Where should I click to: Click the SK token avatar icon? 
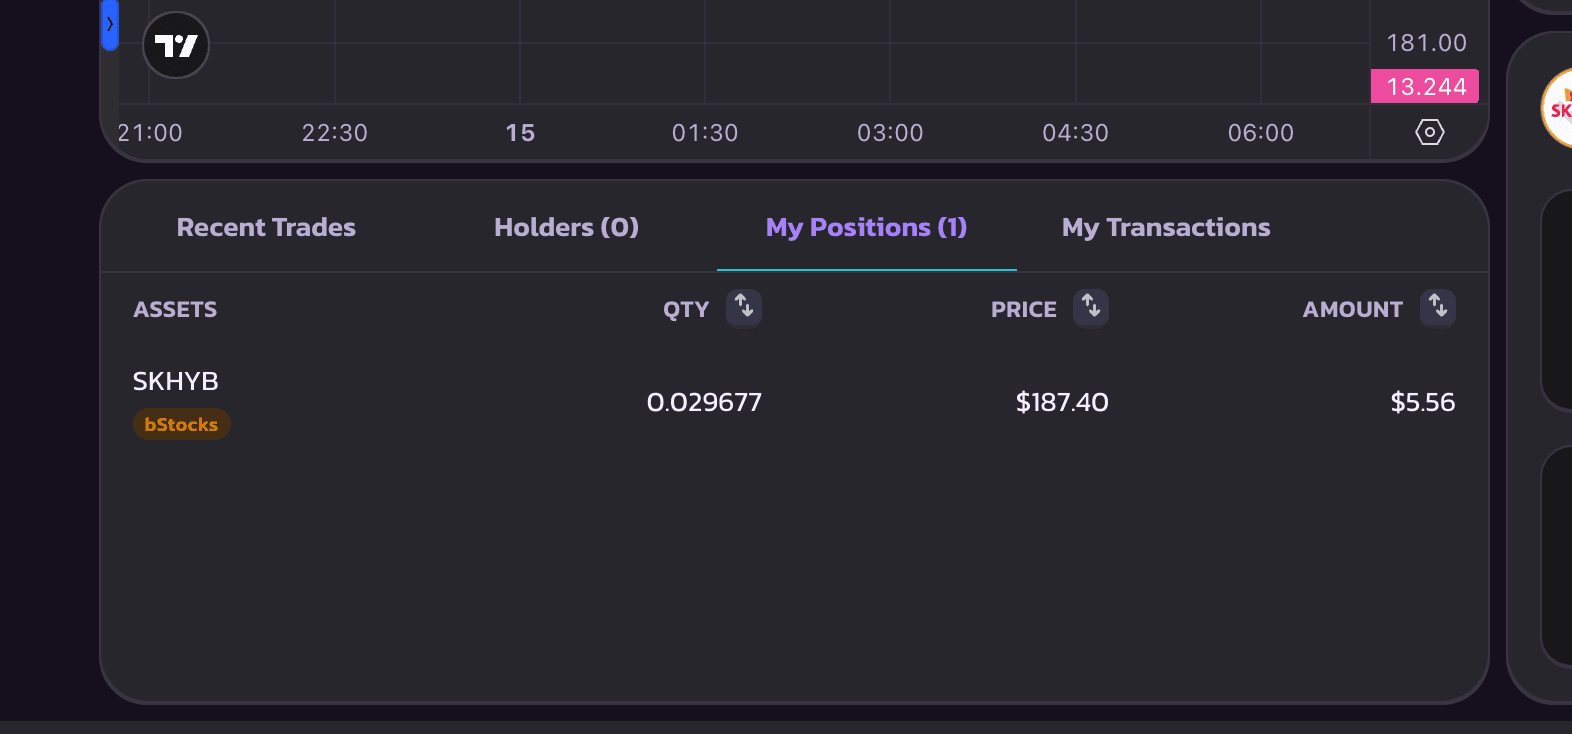click(x=1558, y=108)
